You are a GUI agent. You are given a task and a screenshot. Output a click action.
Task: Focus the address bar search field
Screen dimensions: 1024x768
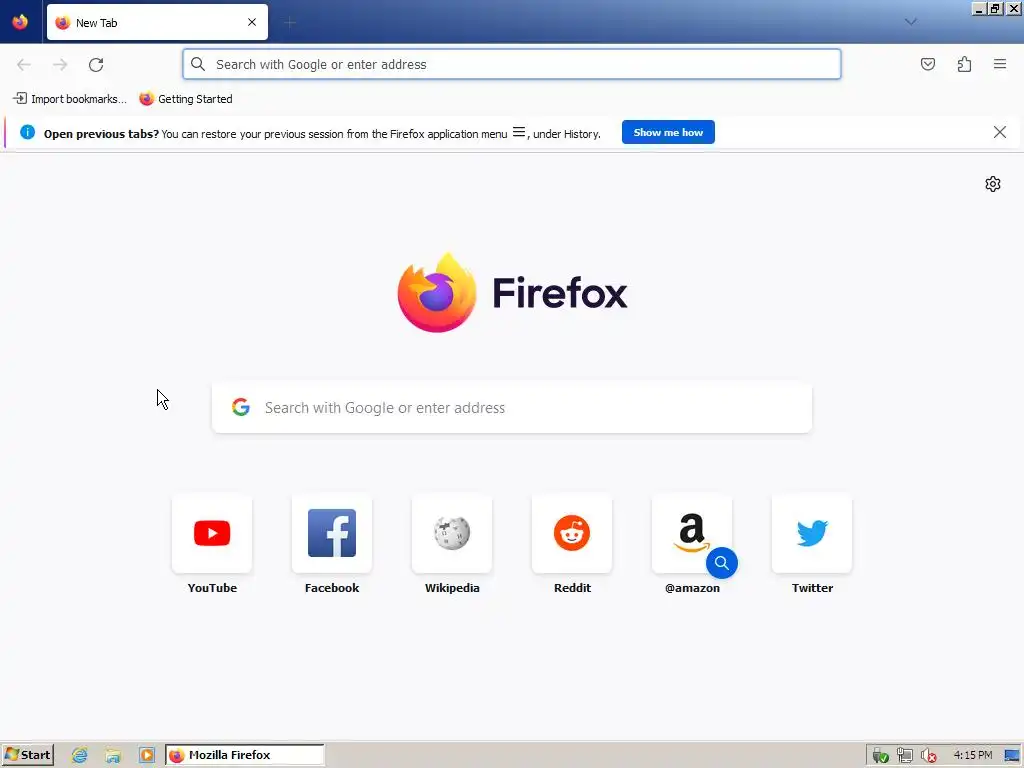click(511, 64)
